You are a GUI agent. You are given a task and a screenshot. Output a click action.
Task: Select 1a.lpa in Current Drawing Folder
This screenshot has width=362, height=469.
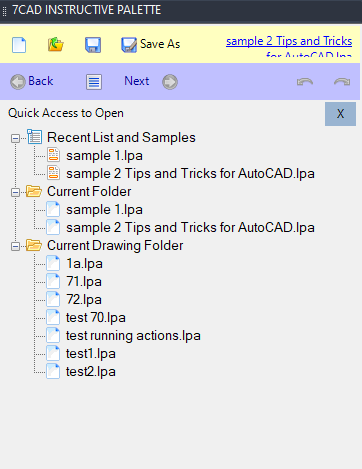[x=84, y=264]
